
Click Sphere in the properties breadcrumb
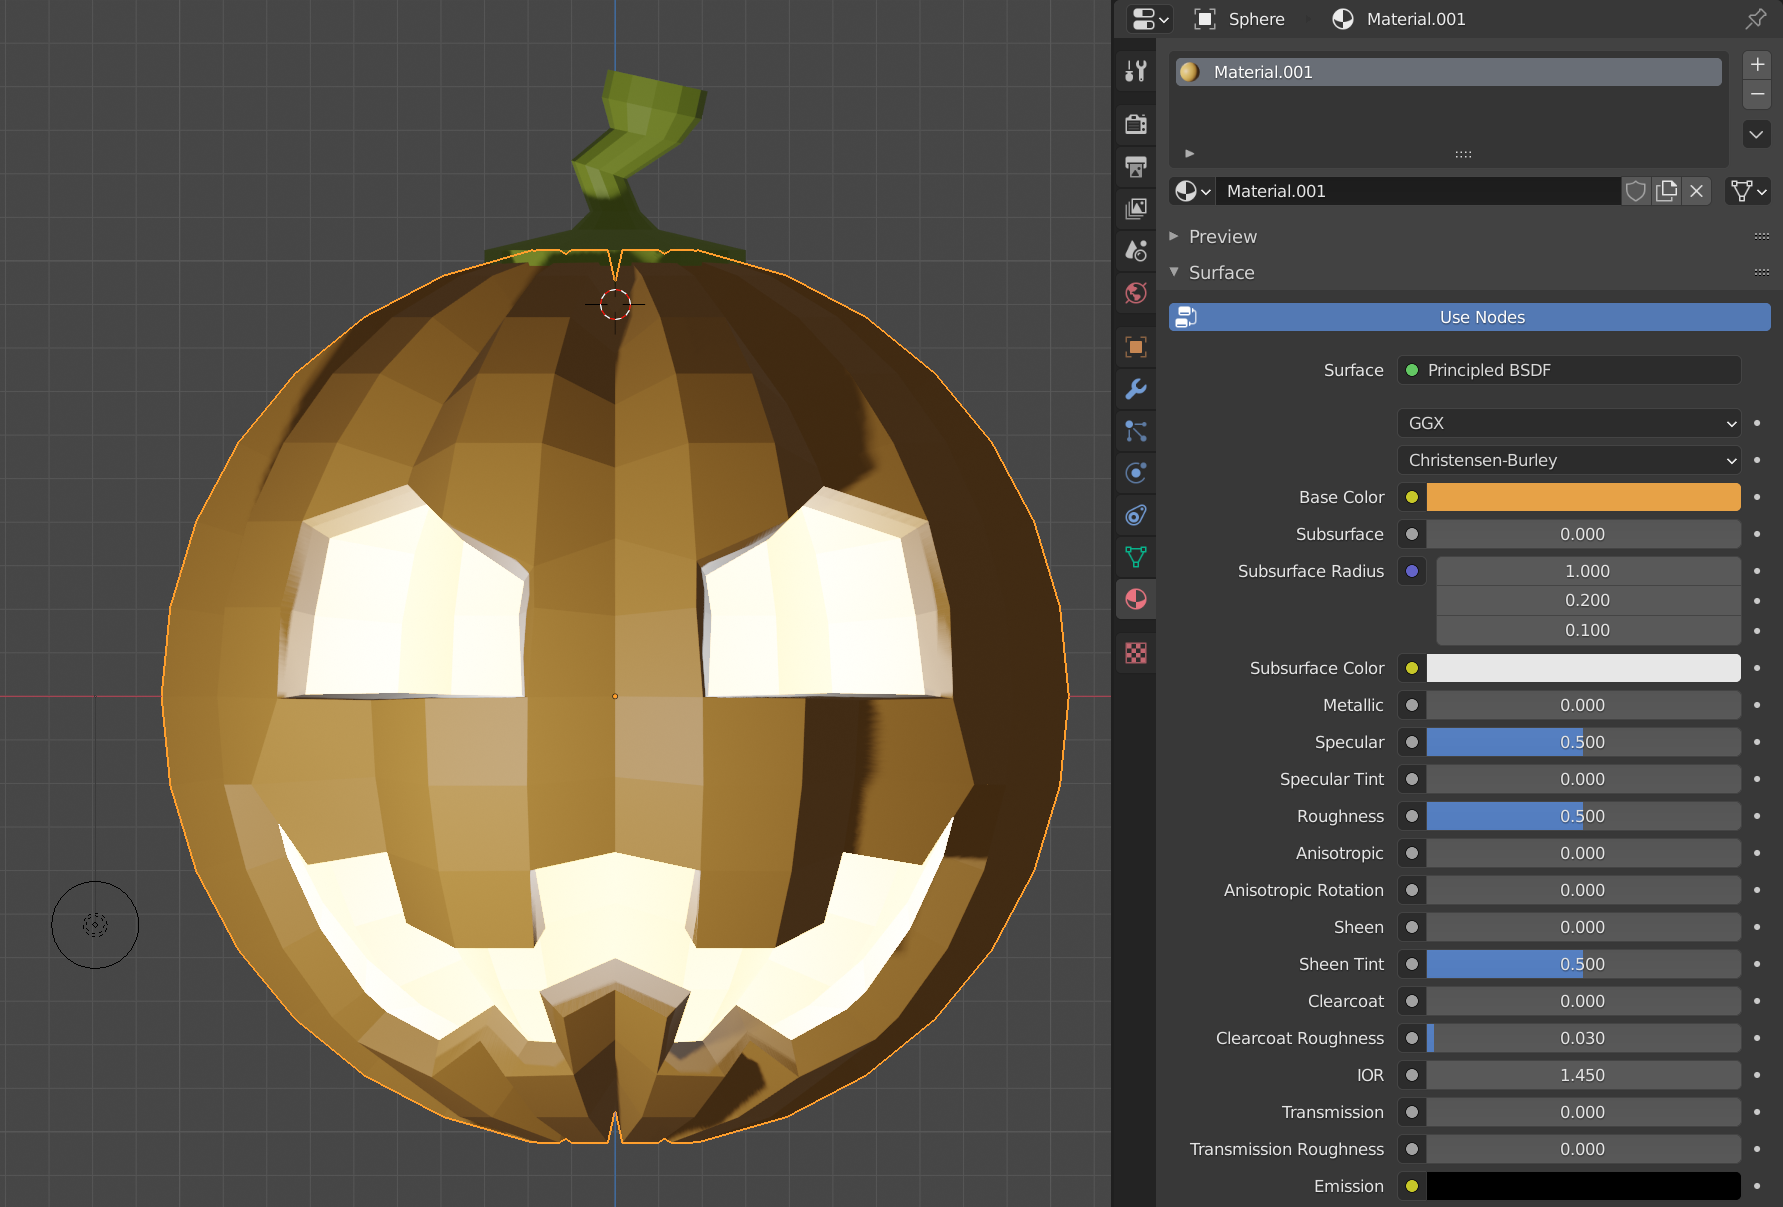1256,19
